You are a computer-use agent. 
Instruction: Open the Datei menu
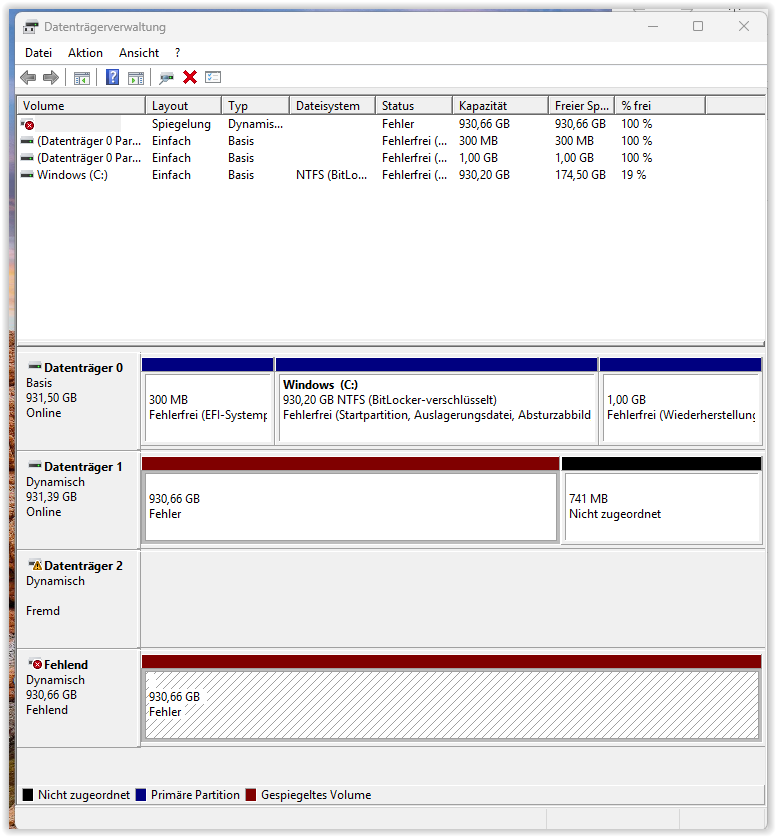pos(38,53)
